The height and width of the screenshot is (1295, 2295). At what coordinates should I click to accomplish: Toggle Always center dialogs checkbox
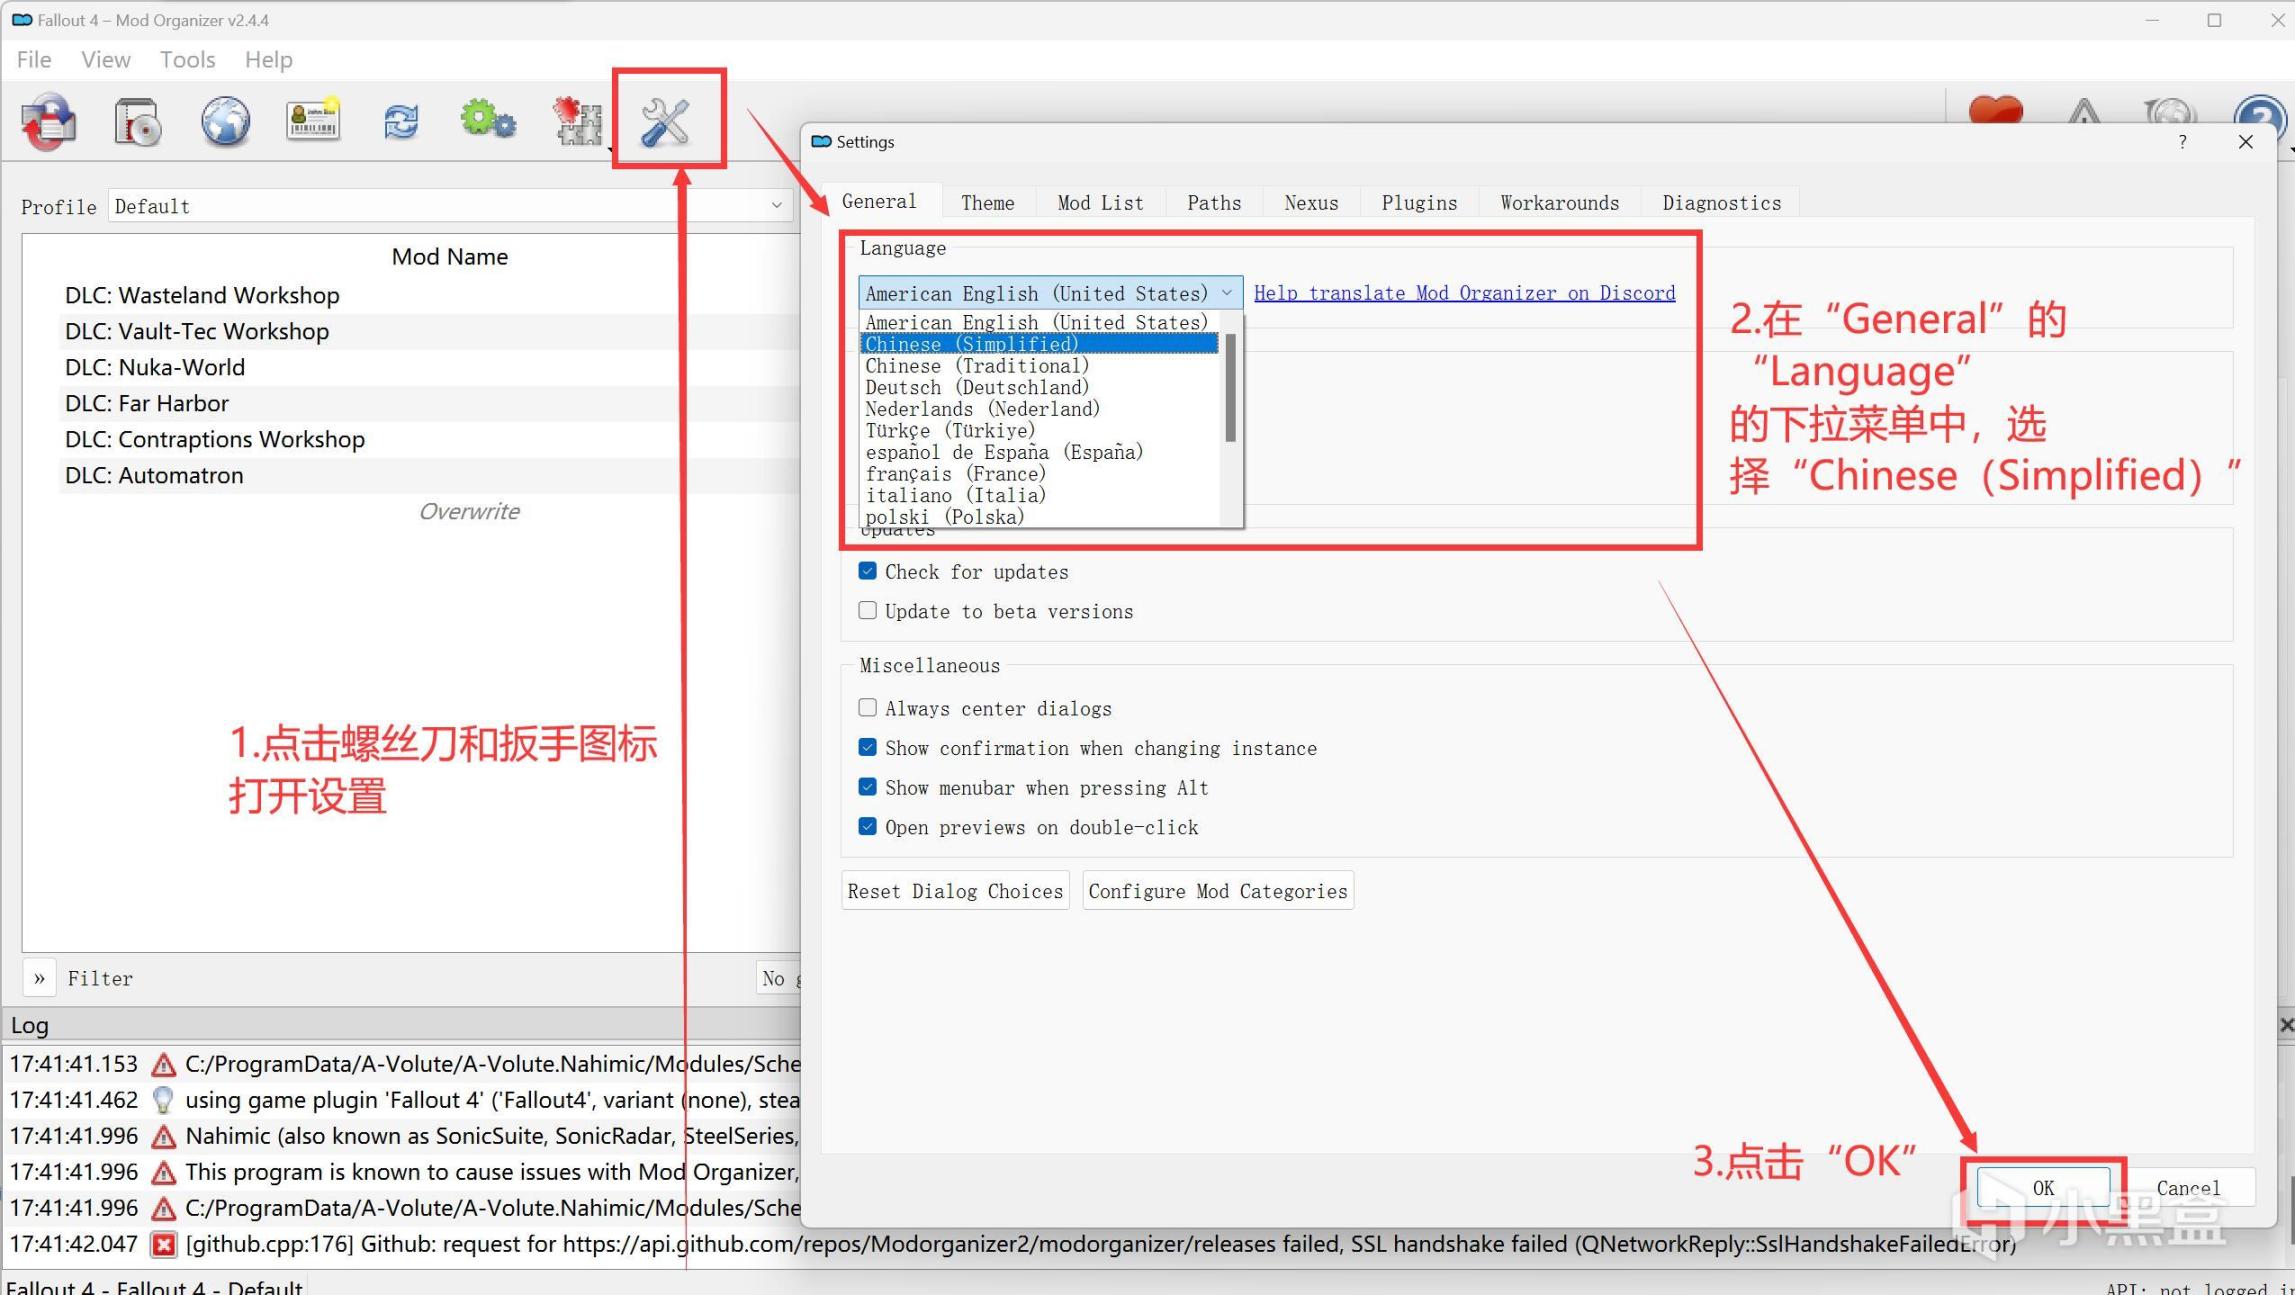coord(868,708)
